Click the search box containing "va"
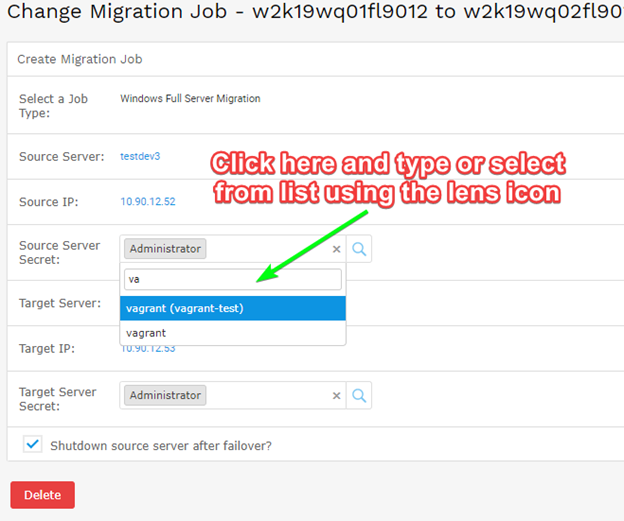 coord(232,279)
